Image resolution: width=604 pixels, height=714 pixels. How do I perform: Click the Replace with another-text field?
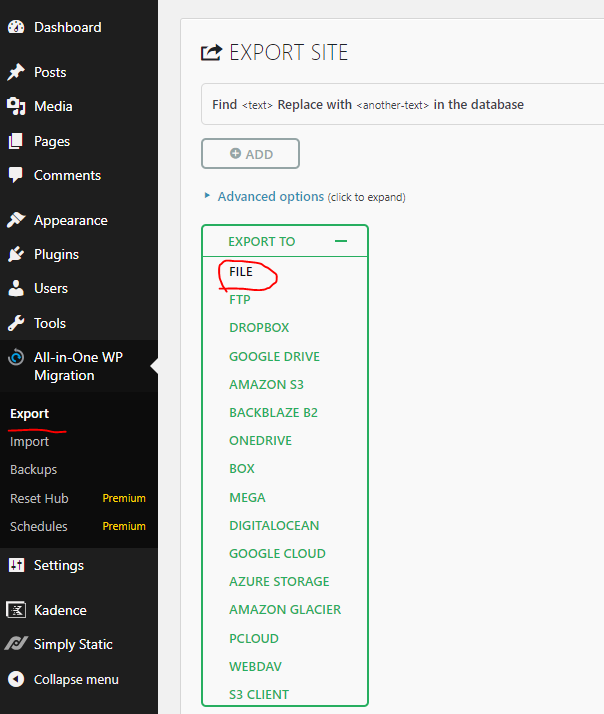[x=393, y=105]
